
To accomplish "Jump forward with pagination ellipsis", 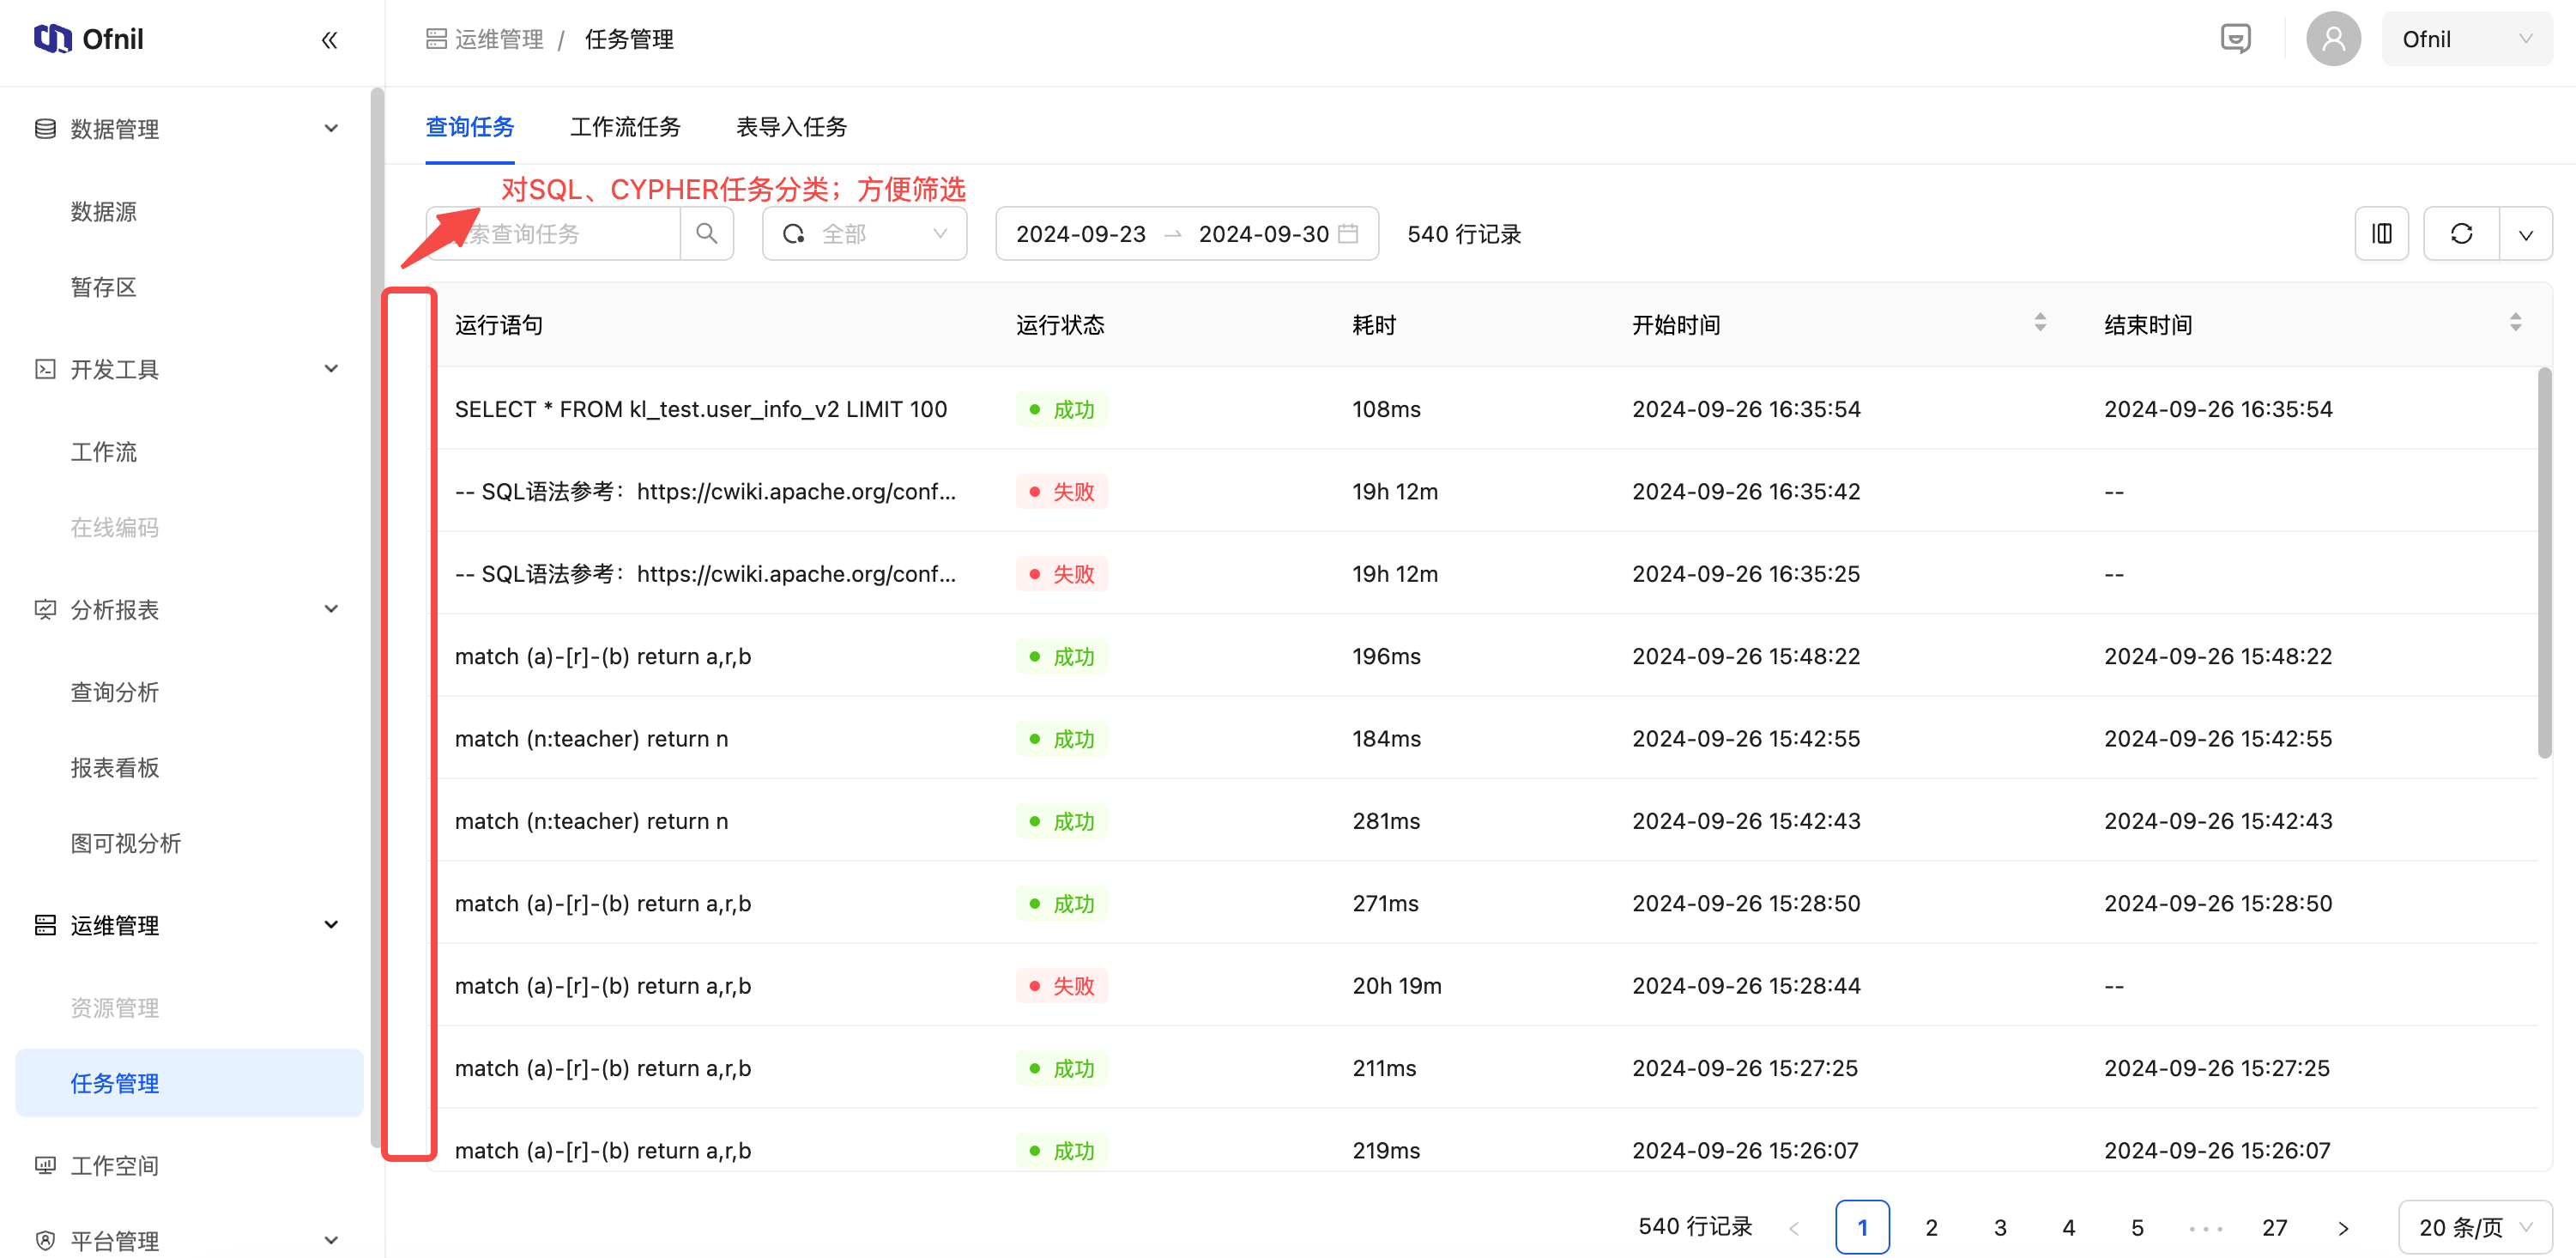I will tap(2205, 1227).
